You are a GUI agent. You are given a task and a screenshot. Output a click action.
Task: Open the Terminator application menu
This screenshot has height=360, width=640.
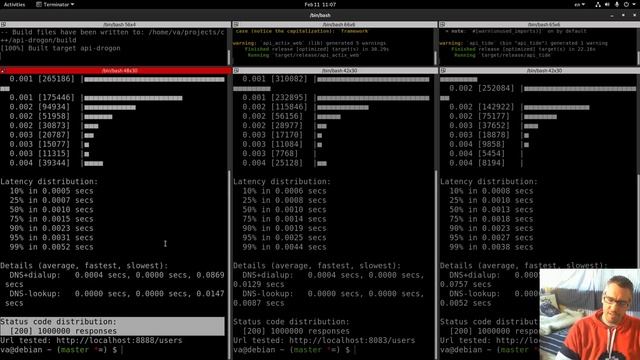[55, 4]
